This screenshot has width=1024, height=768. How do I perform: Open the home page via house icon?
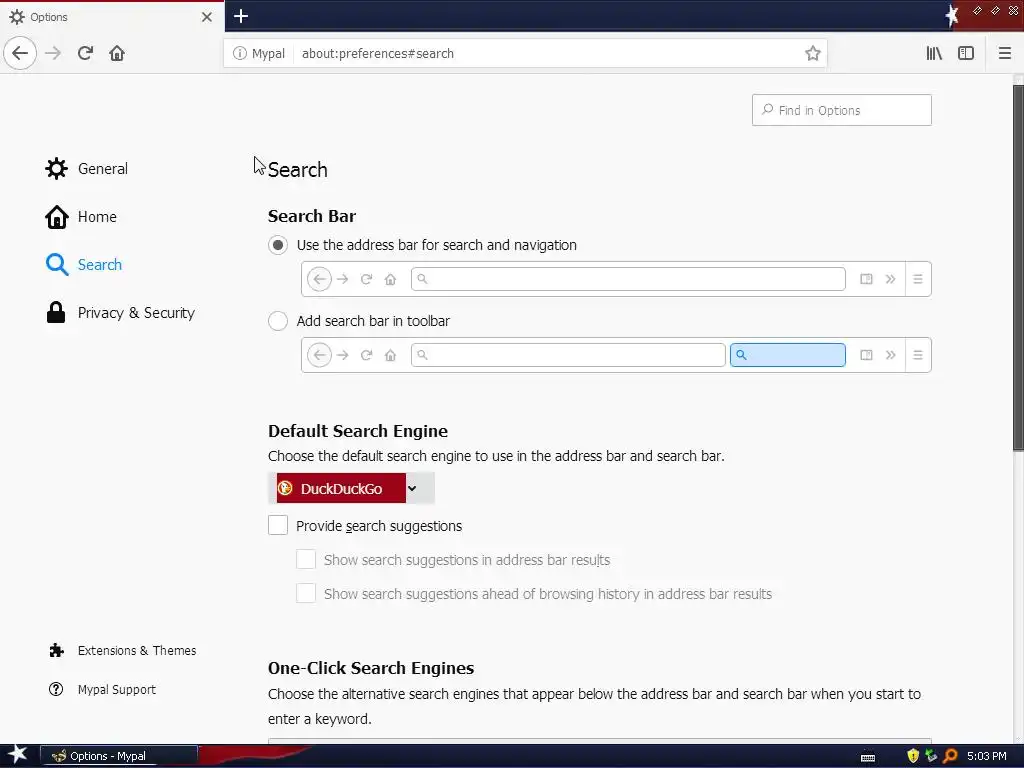(x=117, y=53)
